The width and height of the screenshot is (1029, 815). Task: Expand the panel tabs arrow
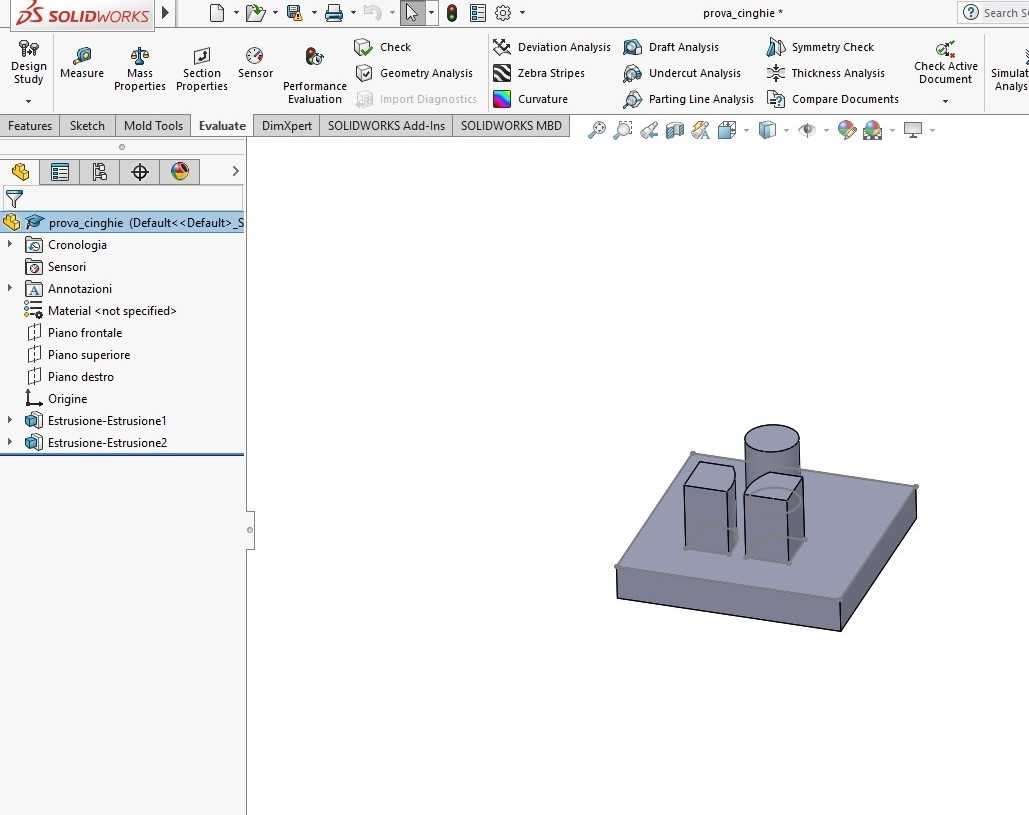[x=235, y=171]
